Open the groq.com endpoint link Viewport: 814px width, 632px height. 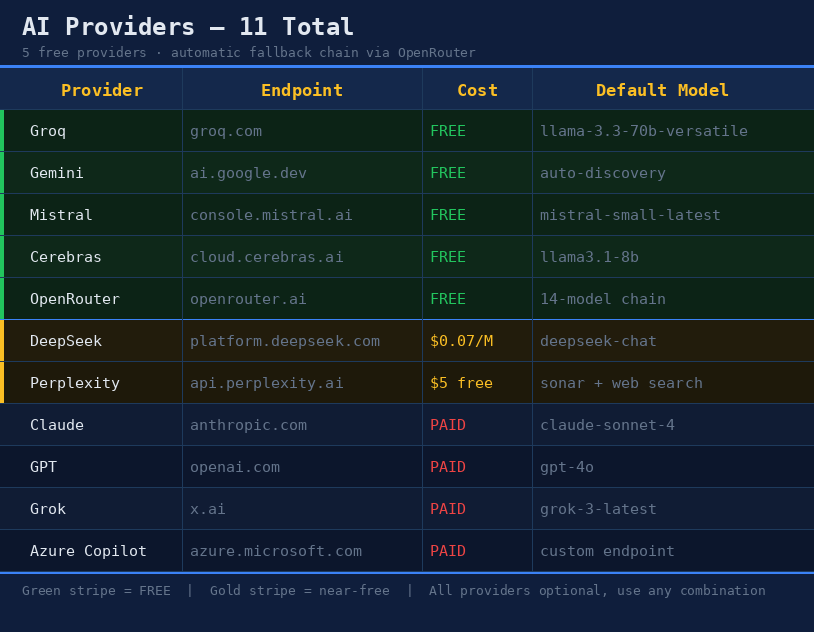click(x=226, y=130)
